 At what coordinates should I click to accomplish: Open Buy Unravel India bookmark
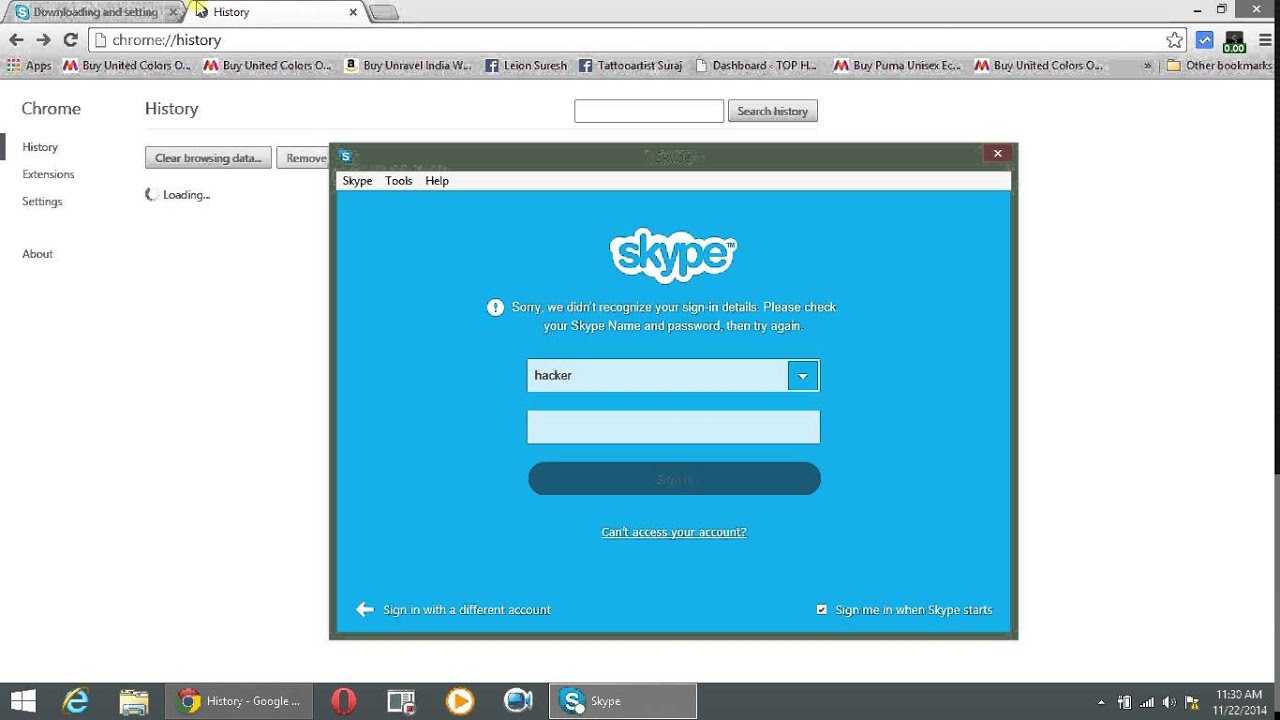tap(407, 65)
